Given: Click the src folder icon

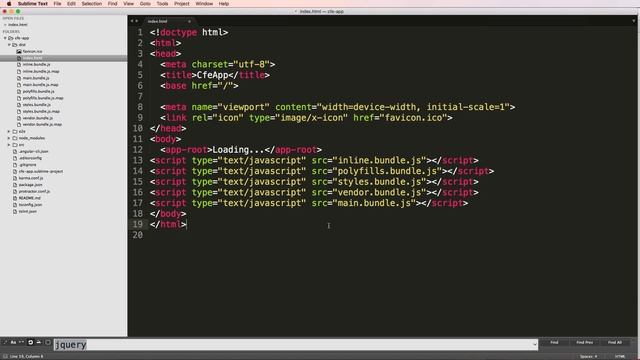Looking at the screenshot, I should (x=15, y=145).
